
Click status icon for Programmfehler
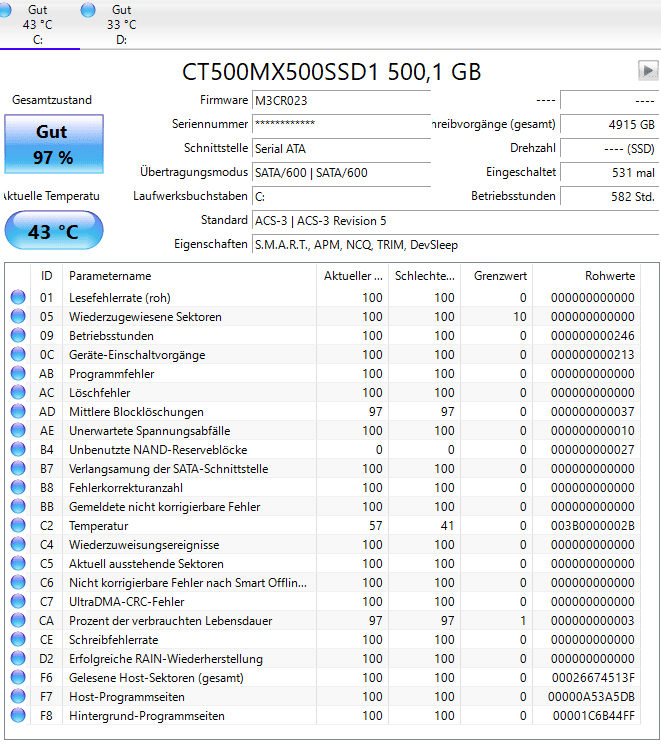pos(18,374)
